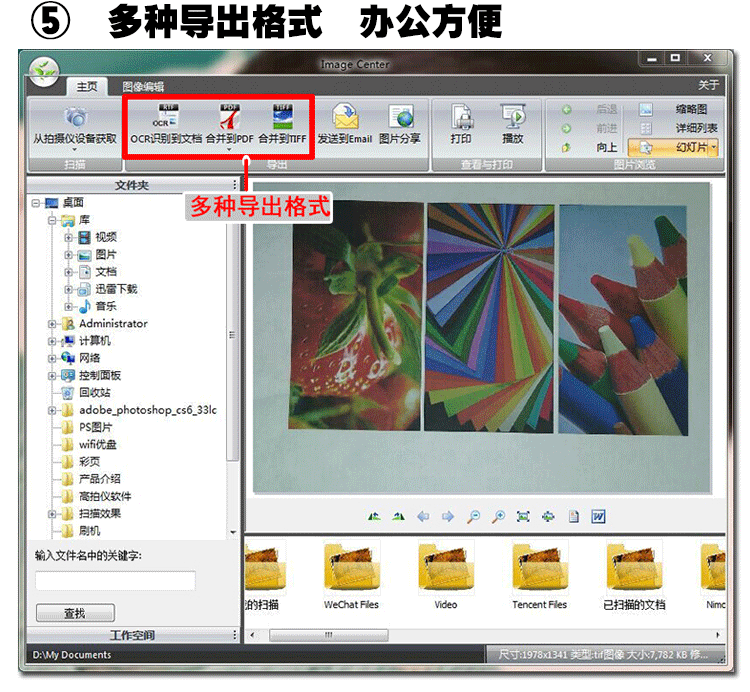Zoom in the preview image
Image resolution: width=750 pixels, height=692 pixels.
[x=498, y=516]
